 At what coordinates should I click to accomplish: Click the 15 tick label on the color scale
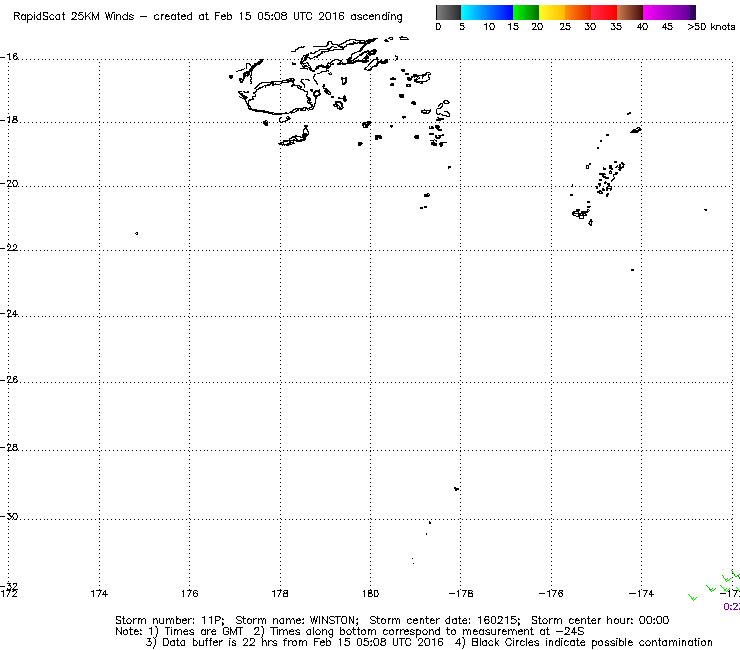coord(513,27)
